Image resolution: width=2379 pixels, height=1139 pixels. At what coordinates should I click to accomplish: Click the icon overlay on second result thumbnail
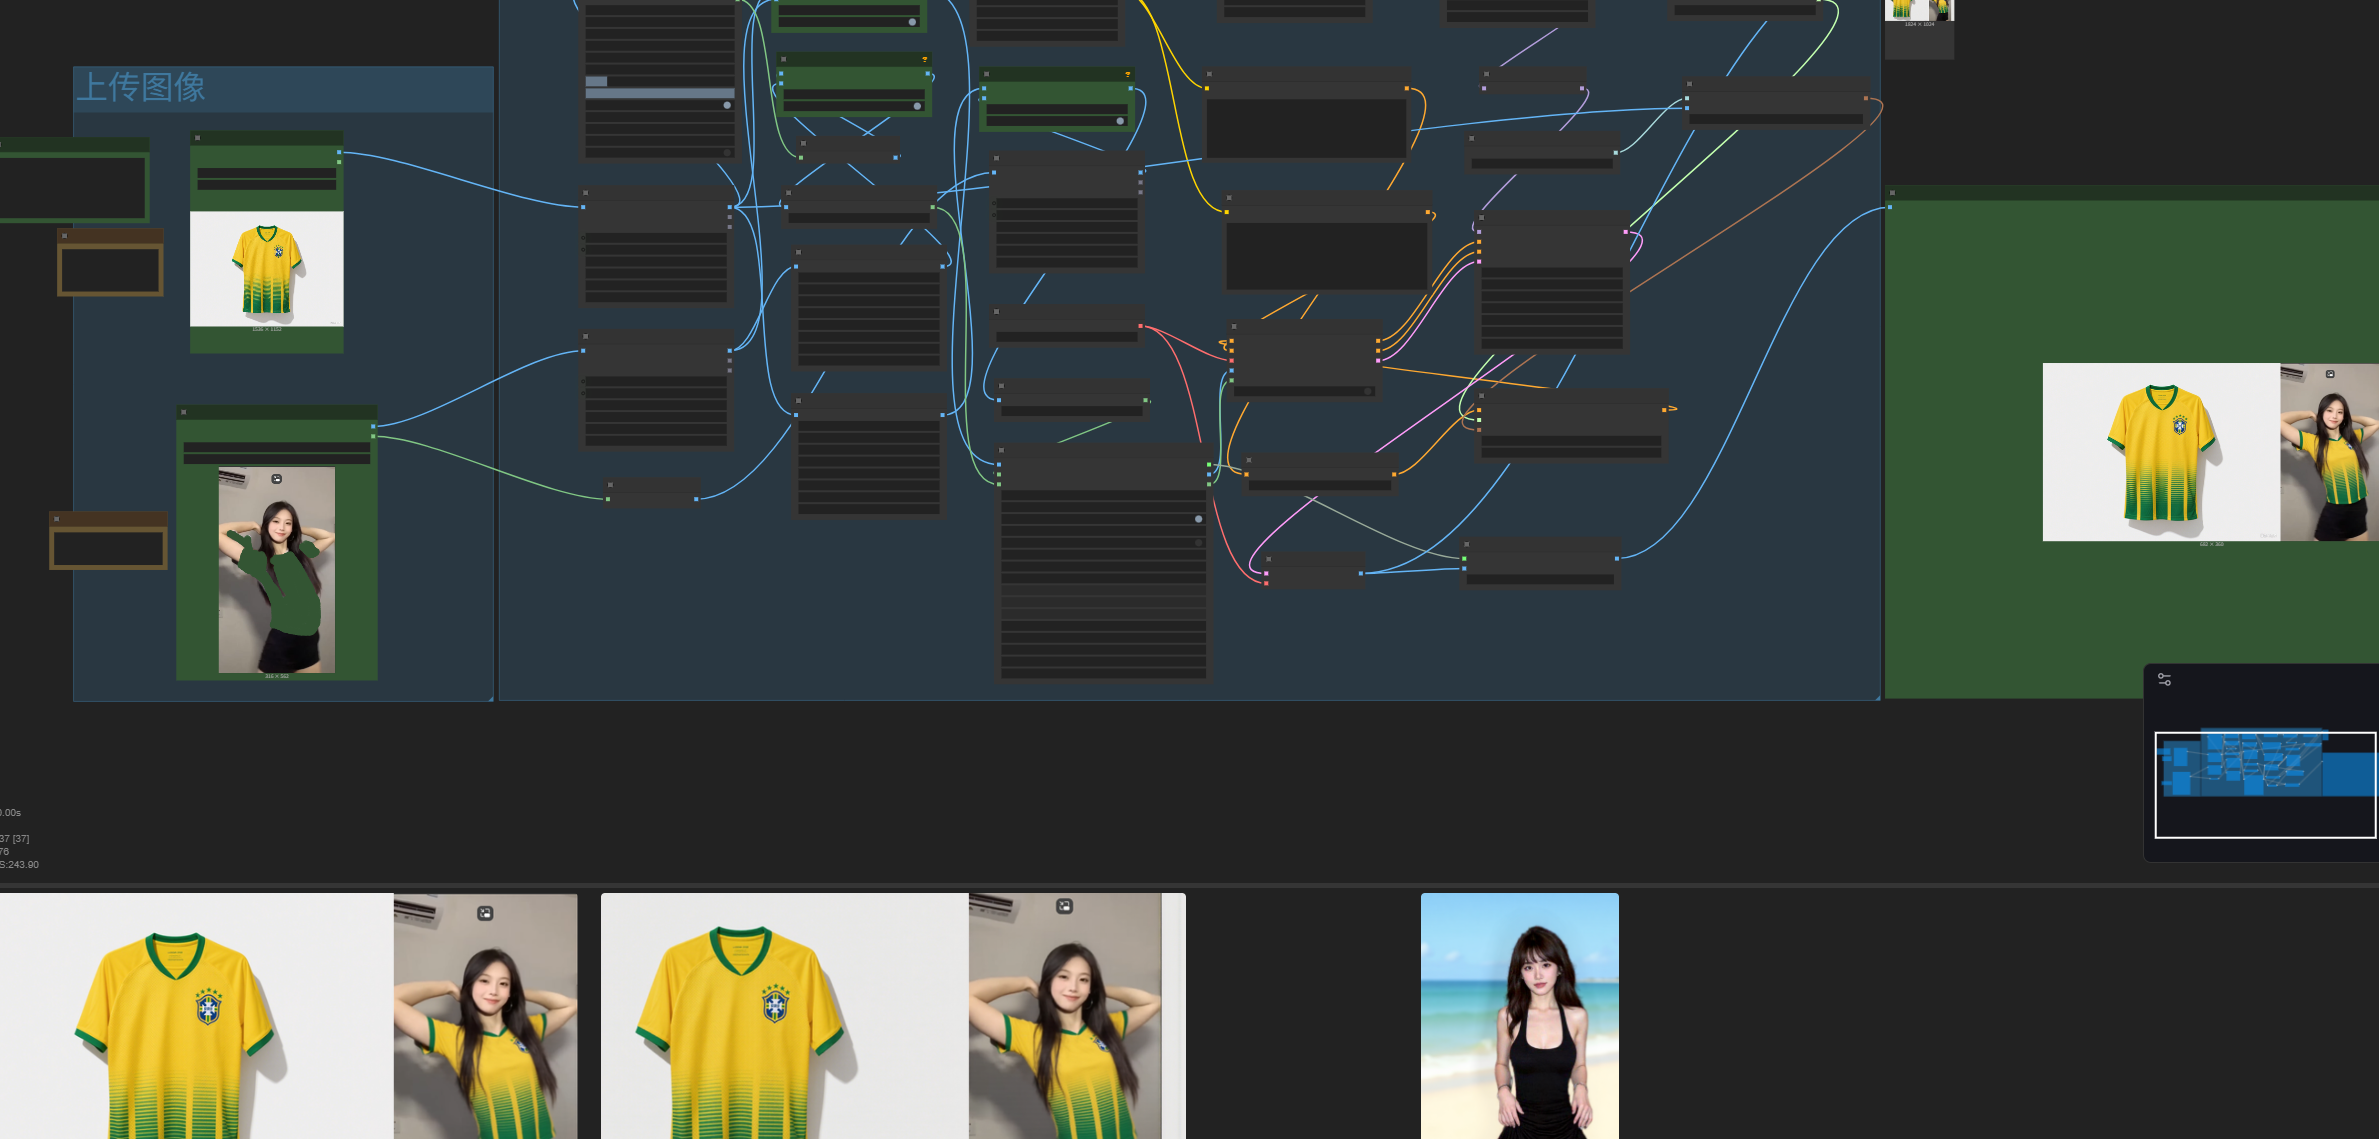[1064, 906]
